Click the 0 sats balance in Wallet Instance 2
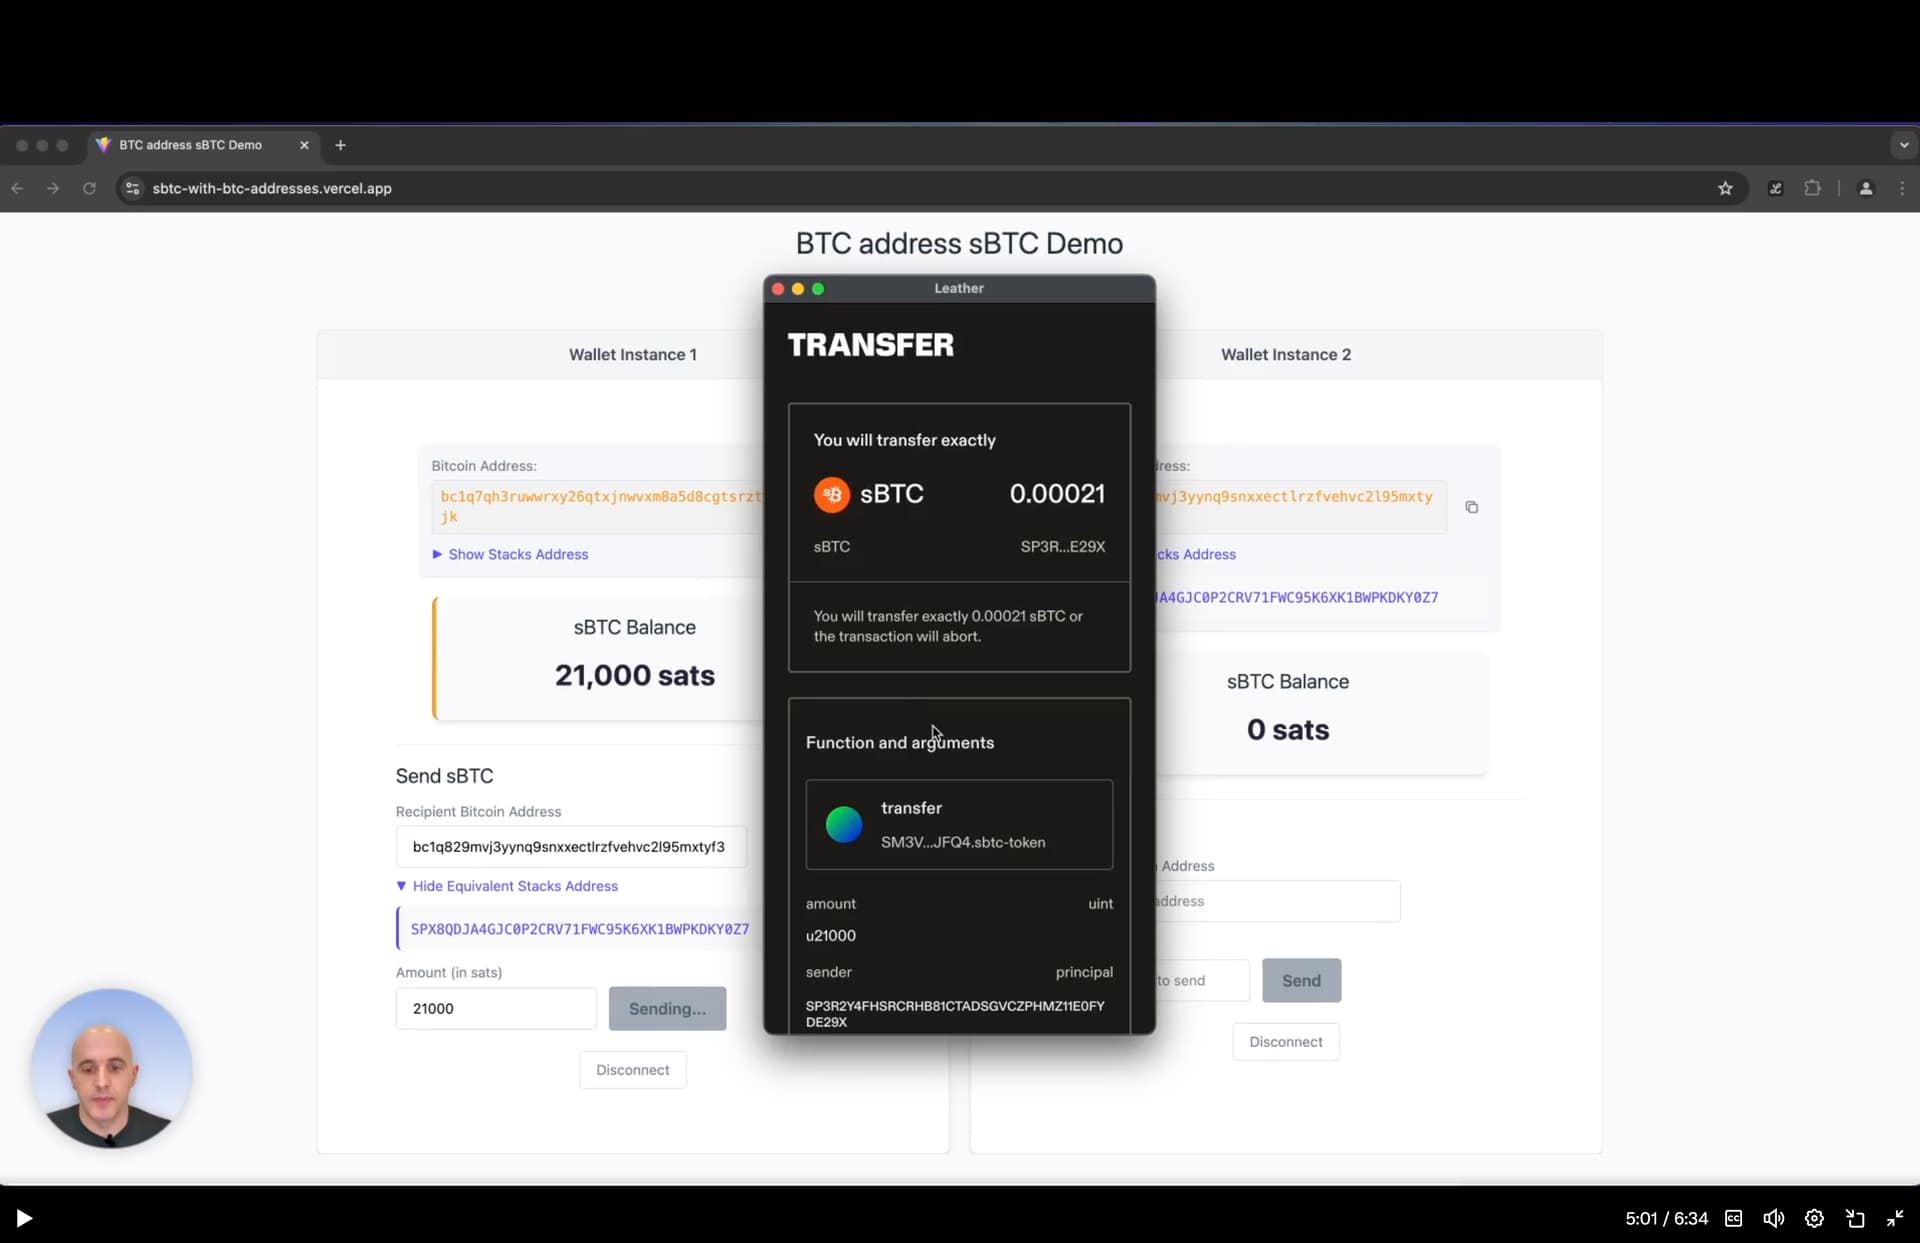Viewport: 1920px width, 1243px height. point(1287,729)
